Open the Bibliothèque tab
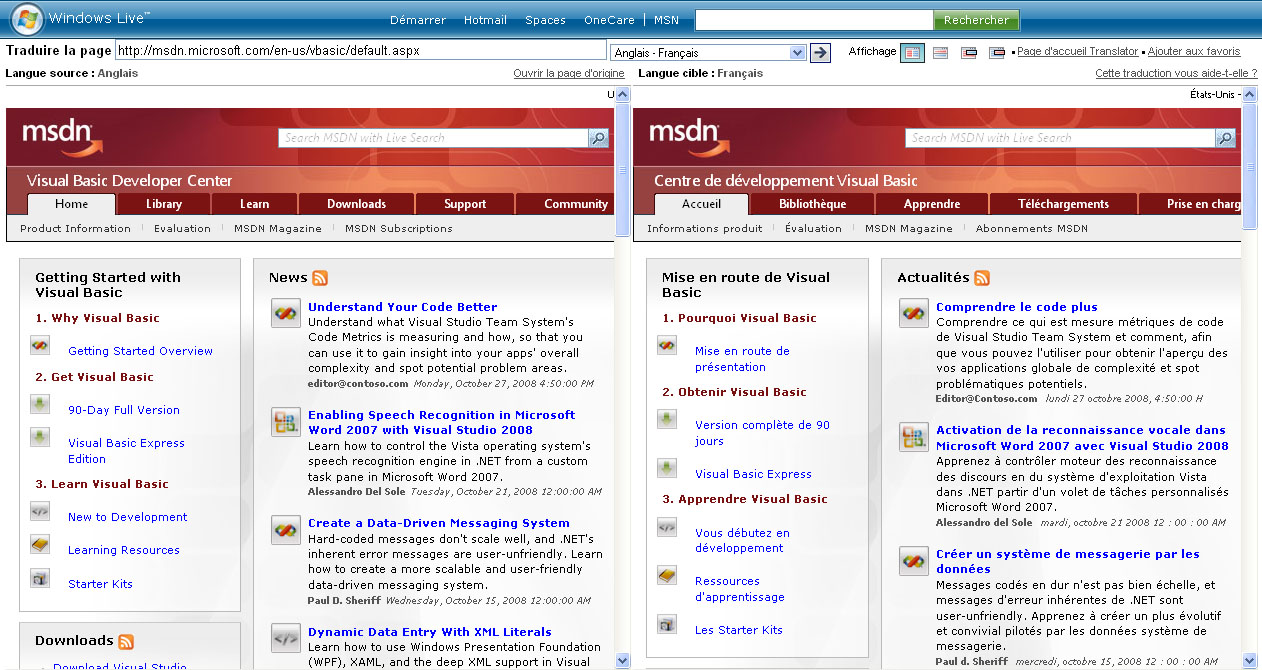This screenshot has width=1262, height=670. (813, 204)
